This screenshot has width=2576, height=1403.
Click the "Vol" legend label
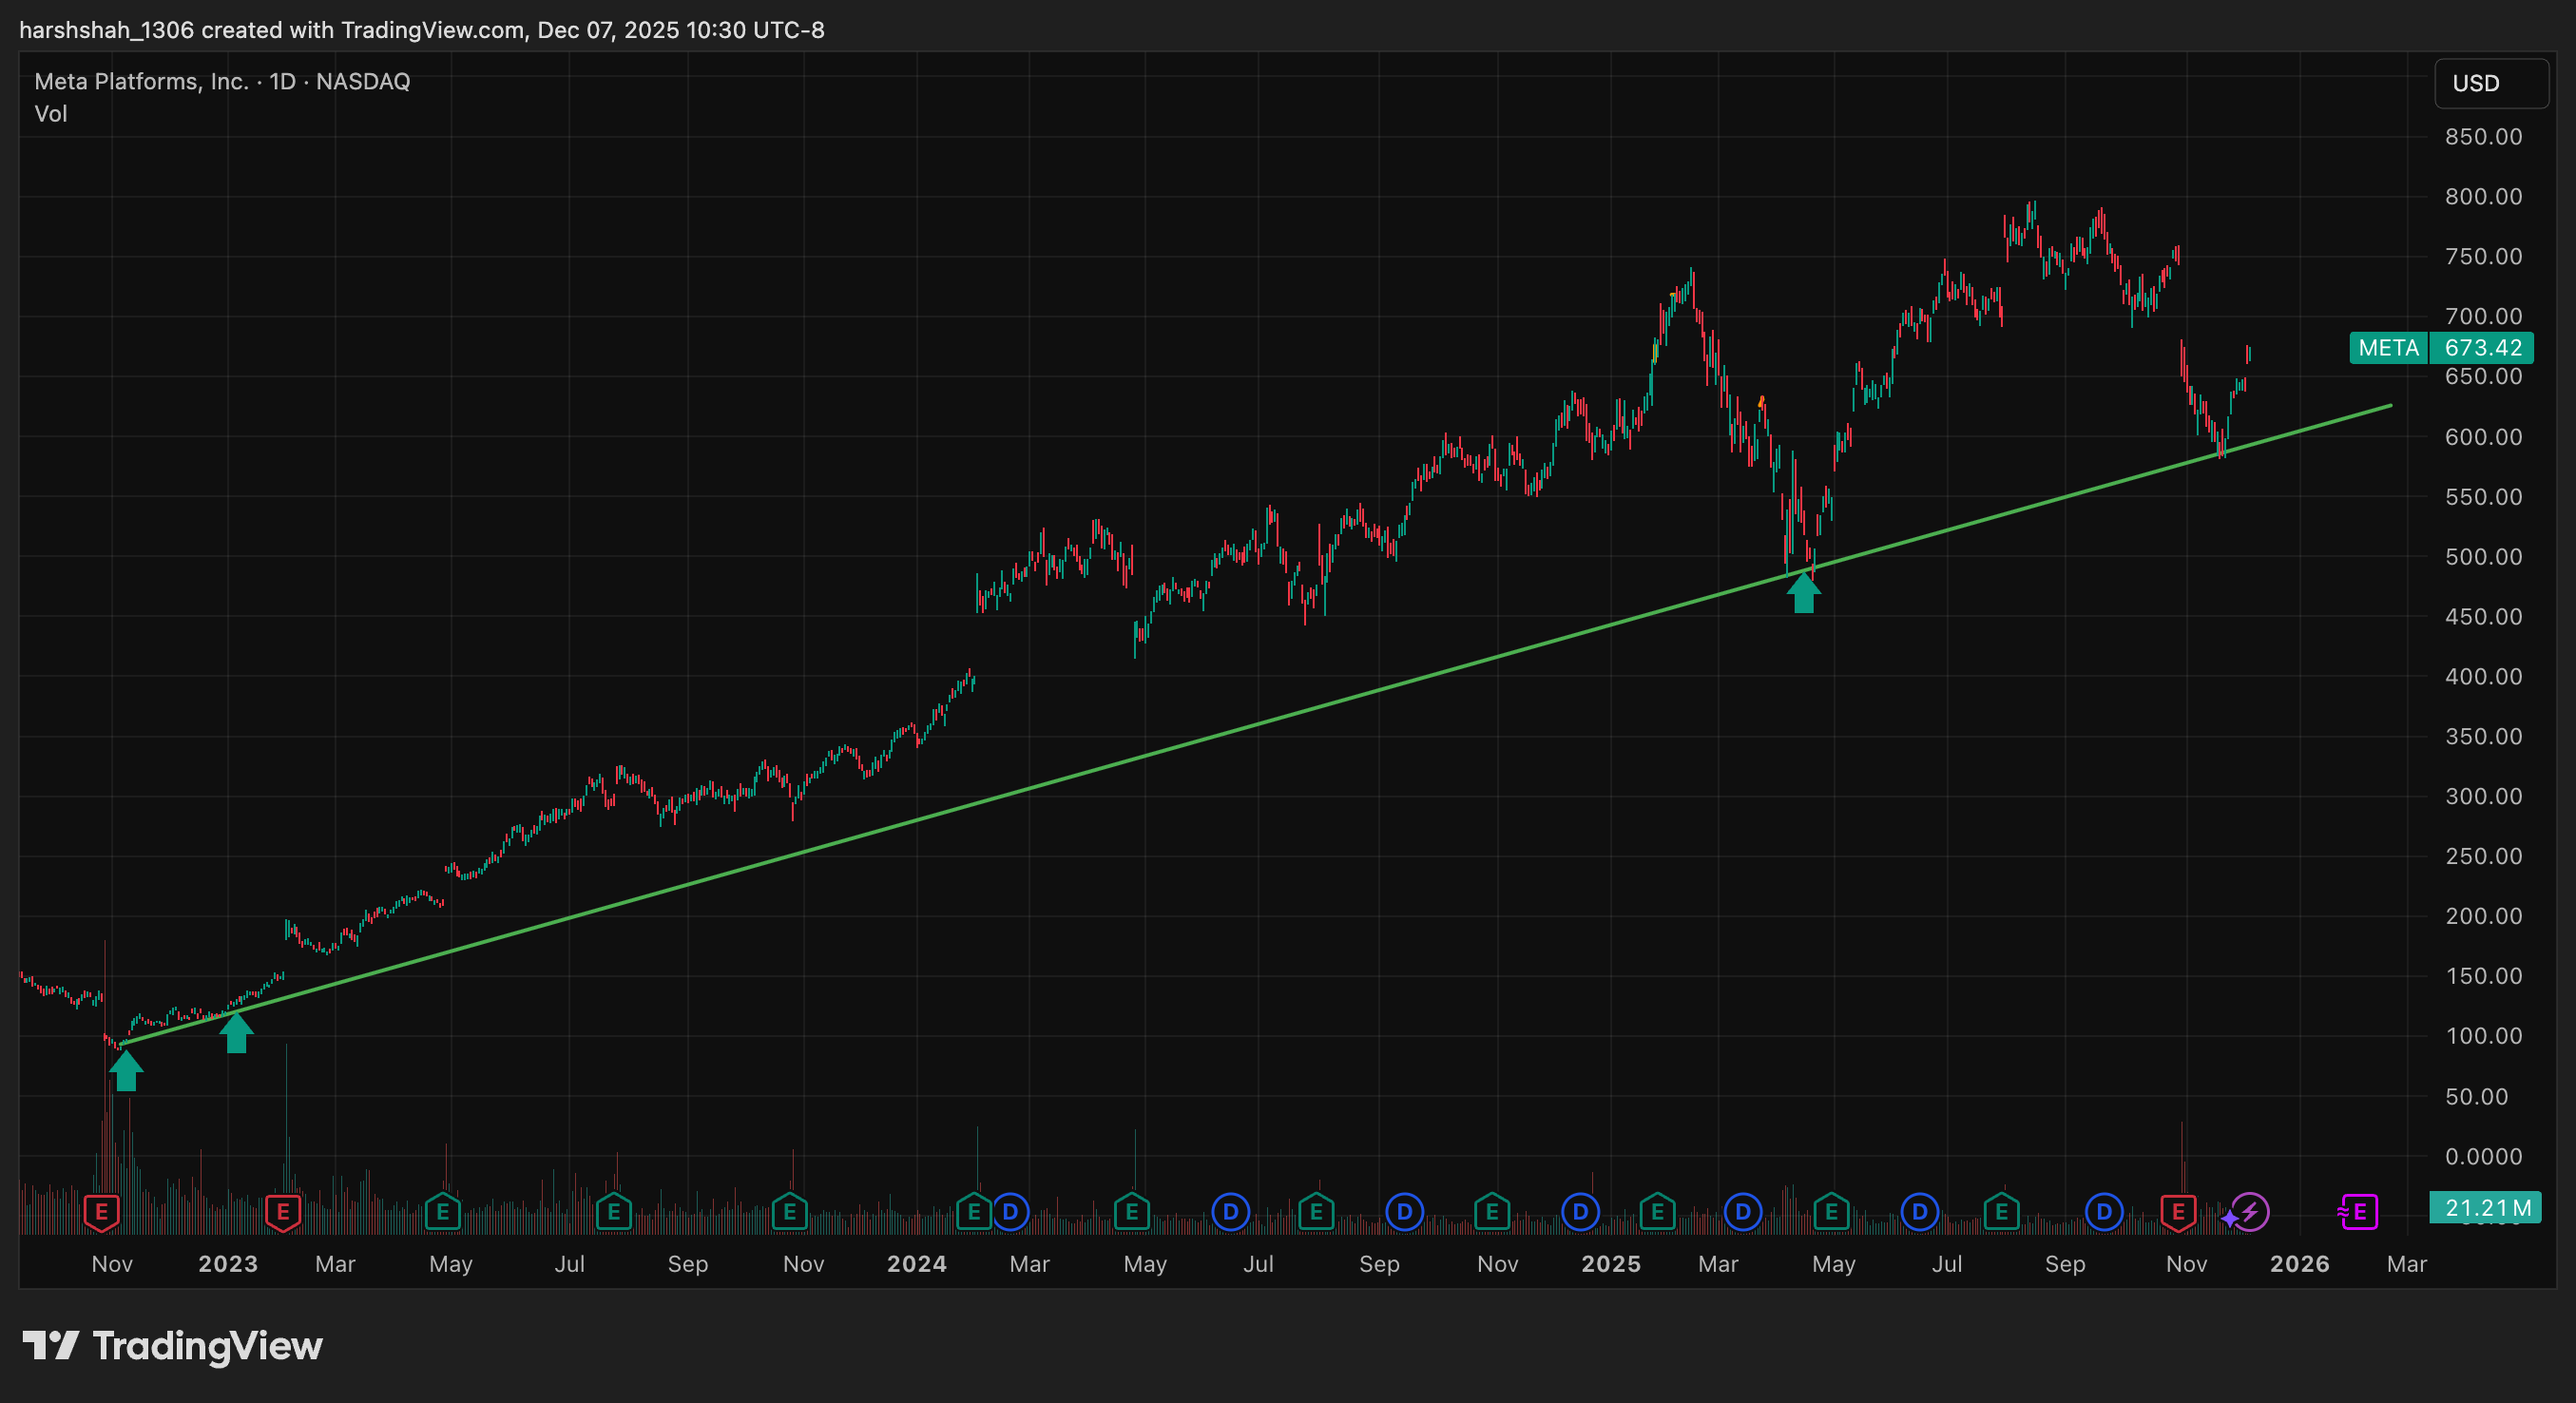tap(51, 113)
